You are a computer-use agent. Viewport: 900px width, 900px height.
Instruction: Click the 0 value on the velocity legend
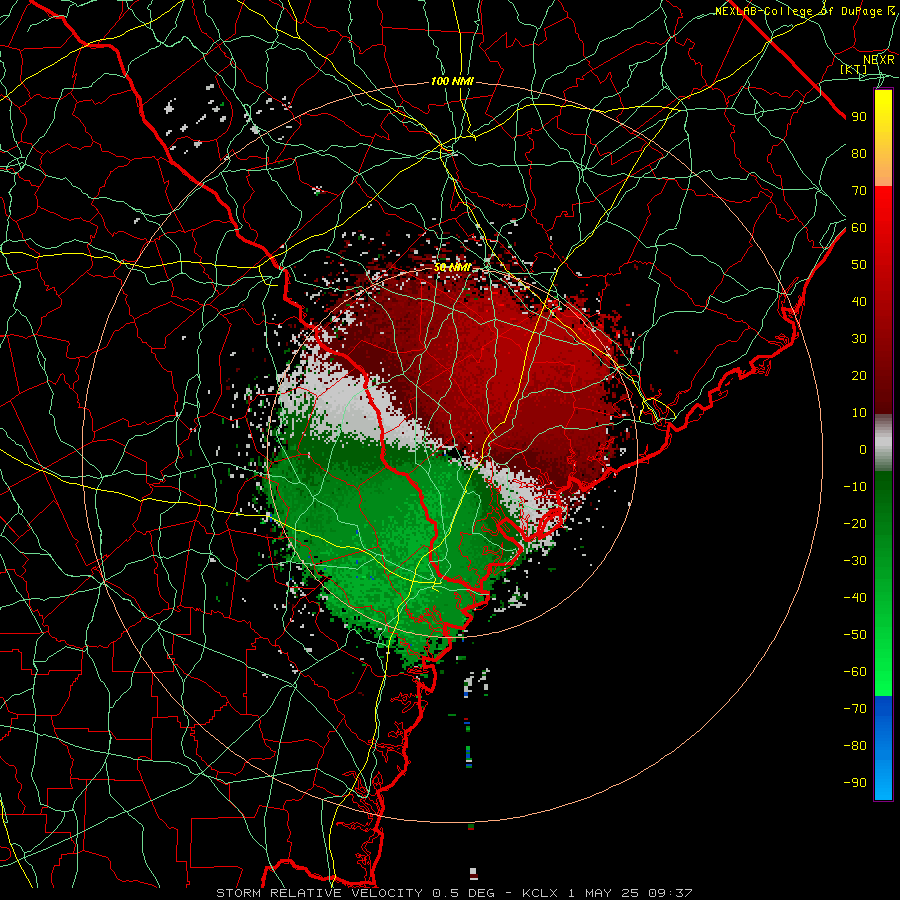coord(863,449)
